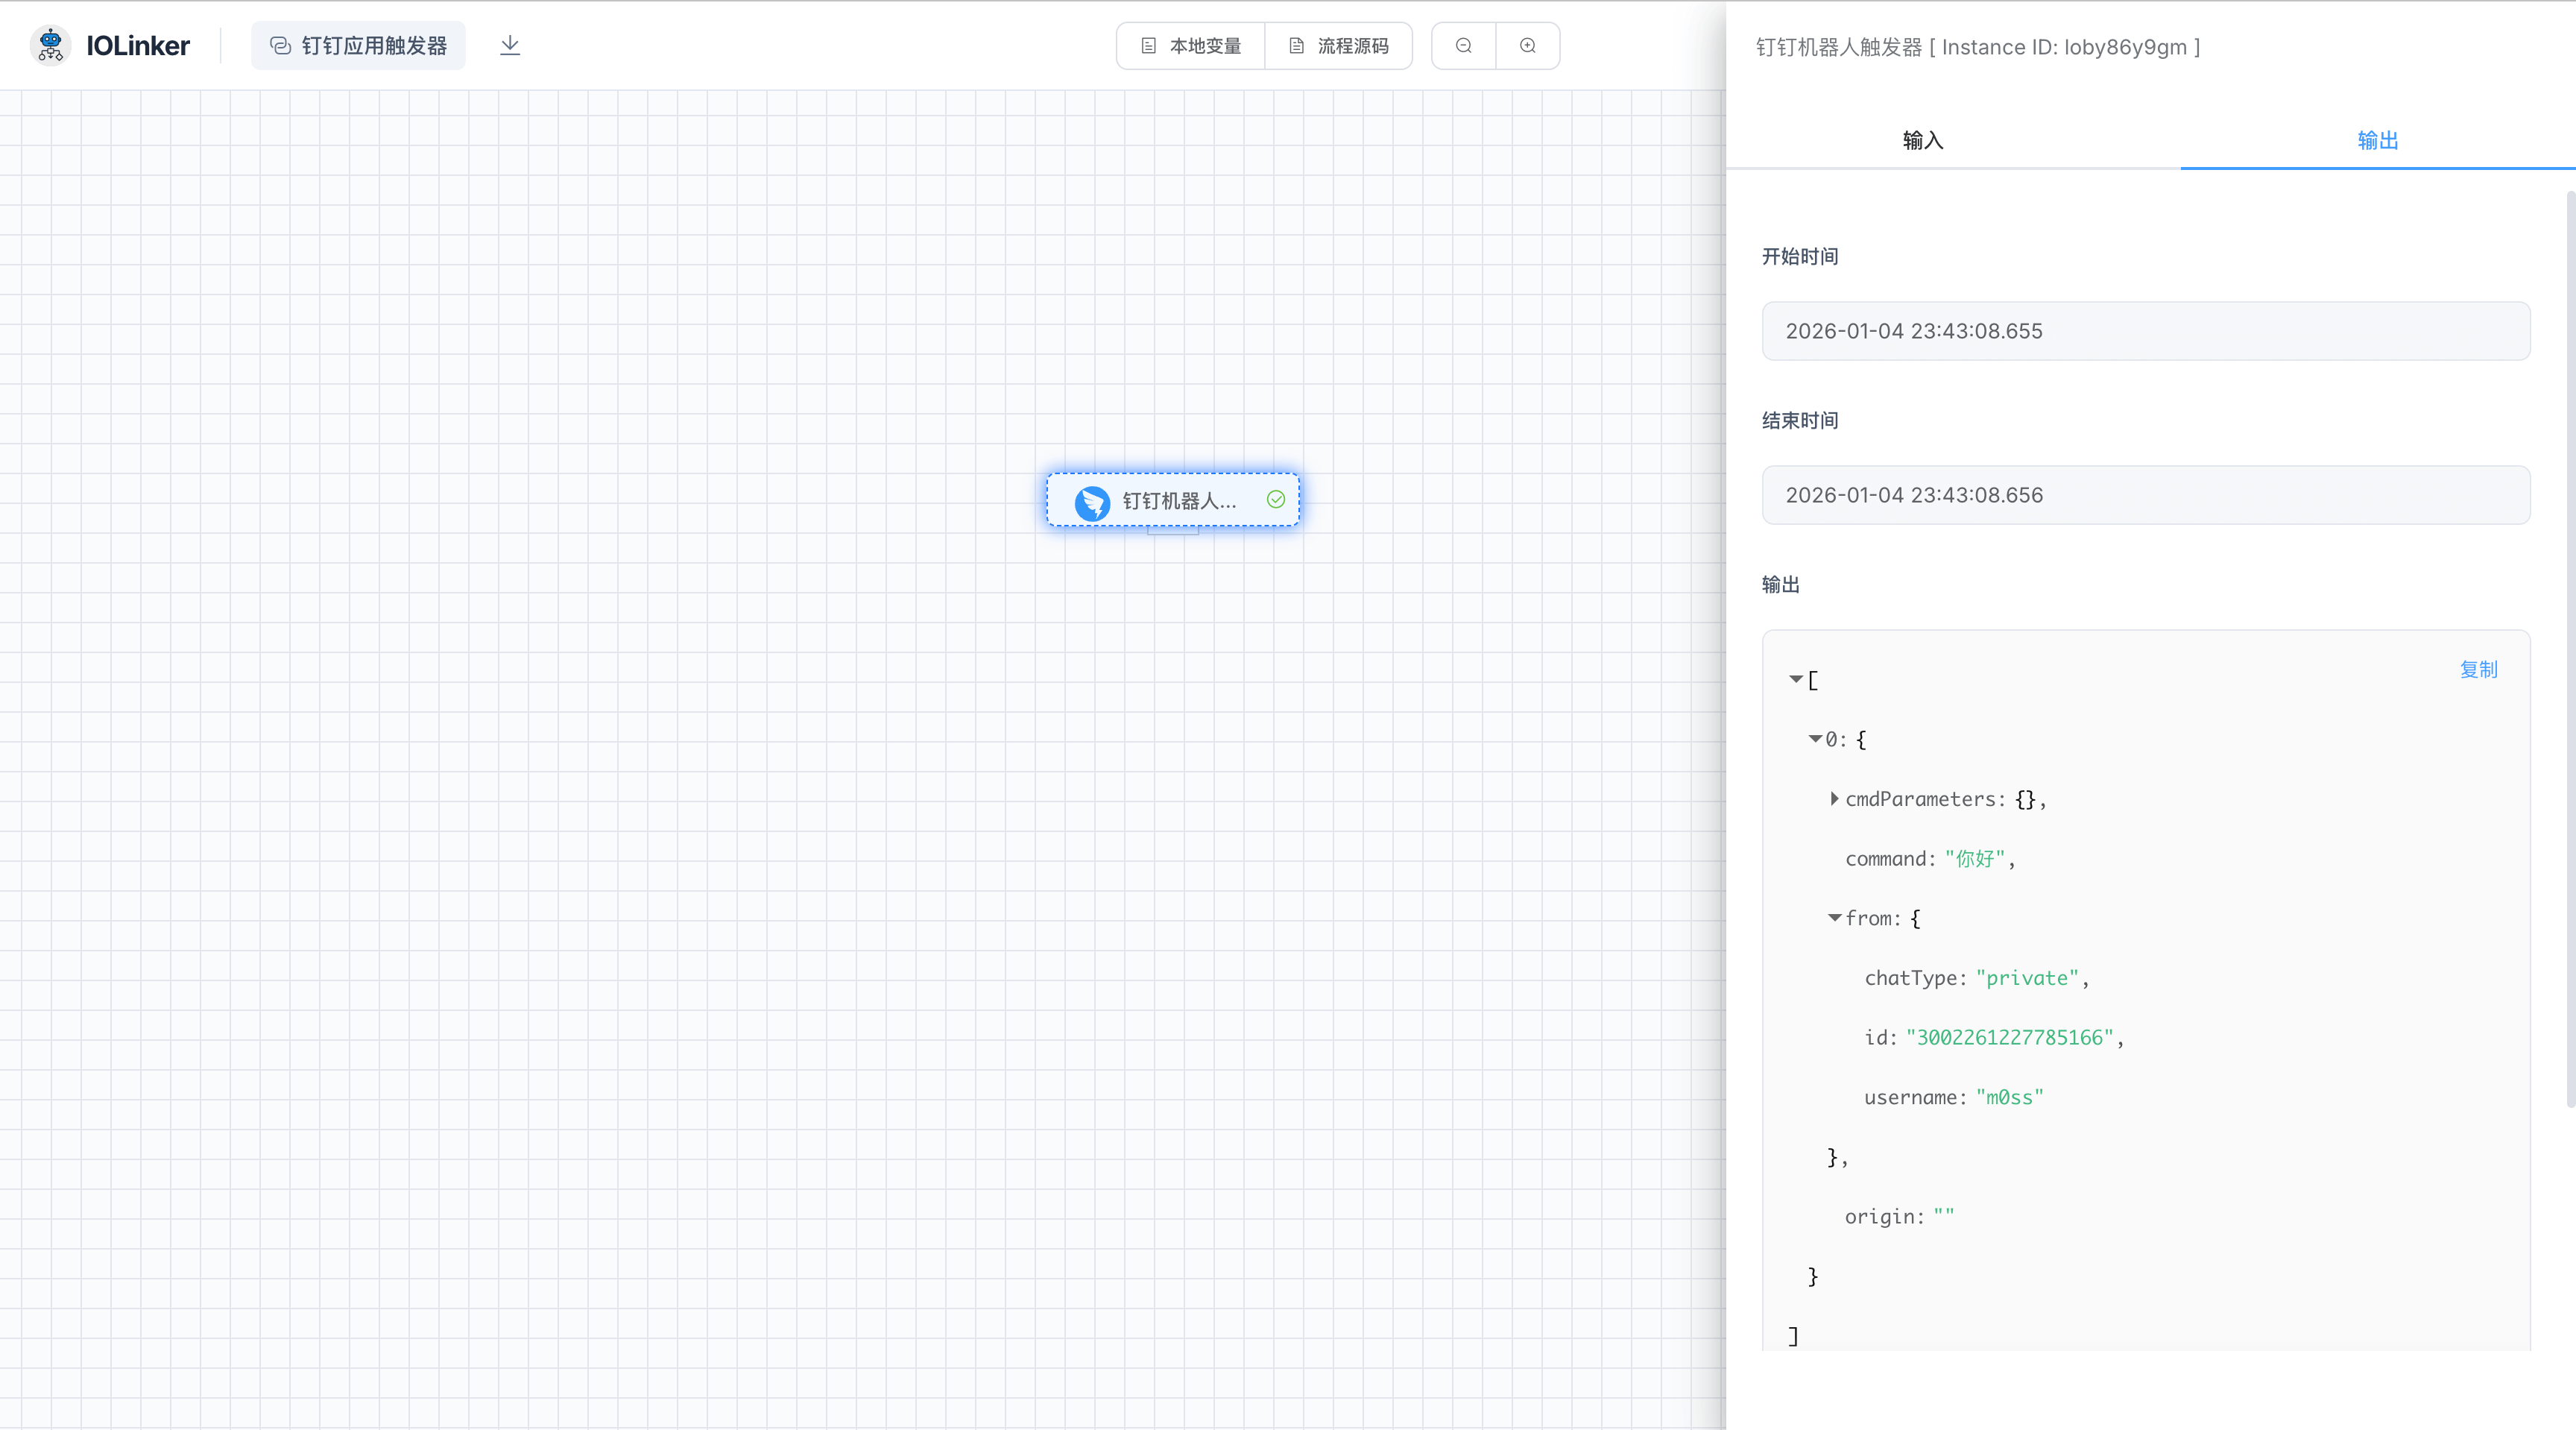
Task: Click the 结束时间 timestamp field
Action: pyautogui.click(x=2145, y=495)
